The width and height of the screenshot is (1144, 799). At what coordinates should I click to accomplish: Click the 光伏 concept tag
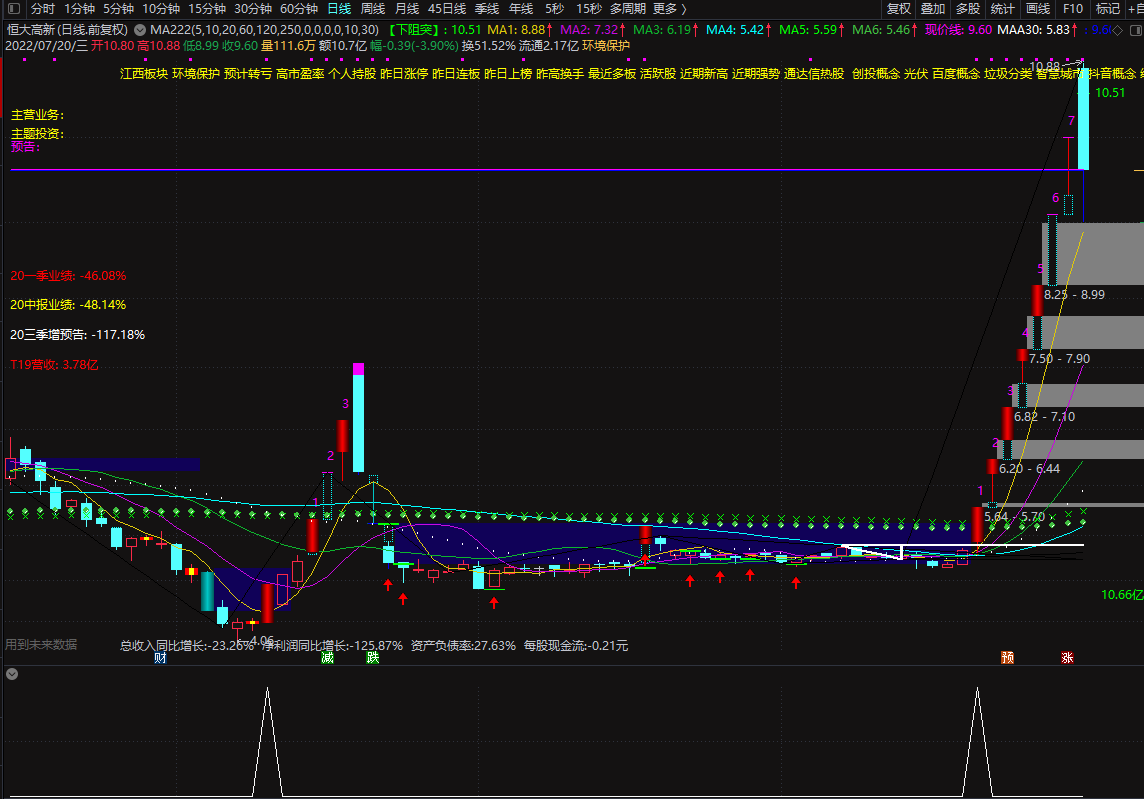coord(916,74)
